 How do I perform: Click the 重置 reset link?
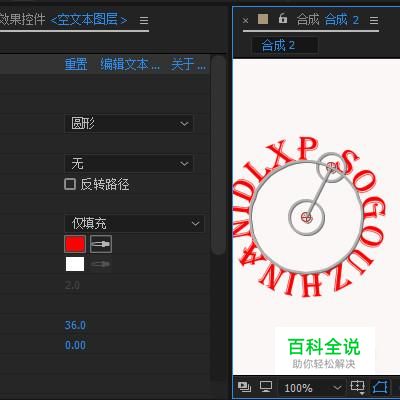pos(76,64)
